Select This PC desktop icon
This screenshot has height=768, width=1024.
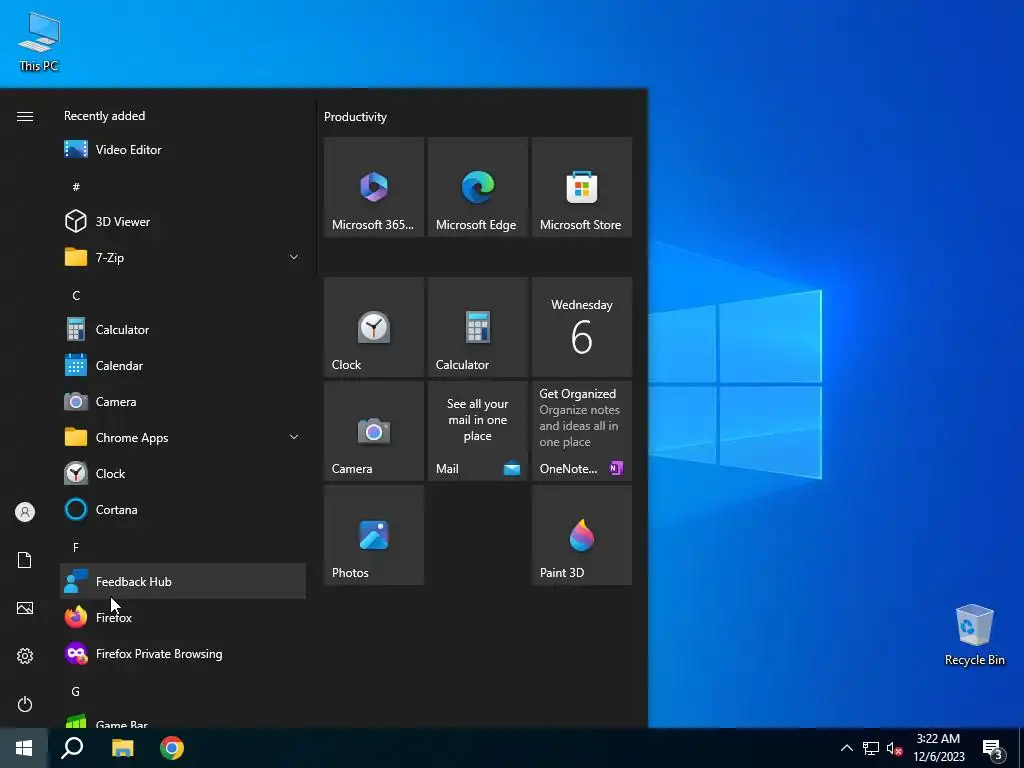pos(39,41)
